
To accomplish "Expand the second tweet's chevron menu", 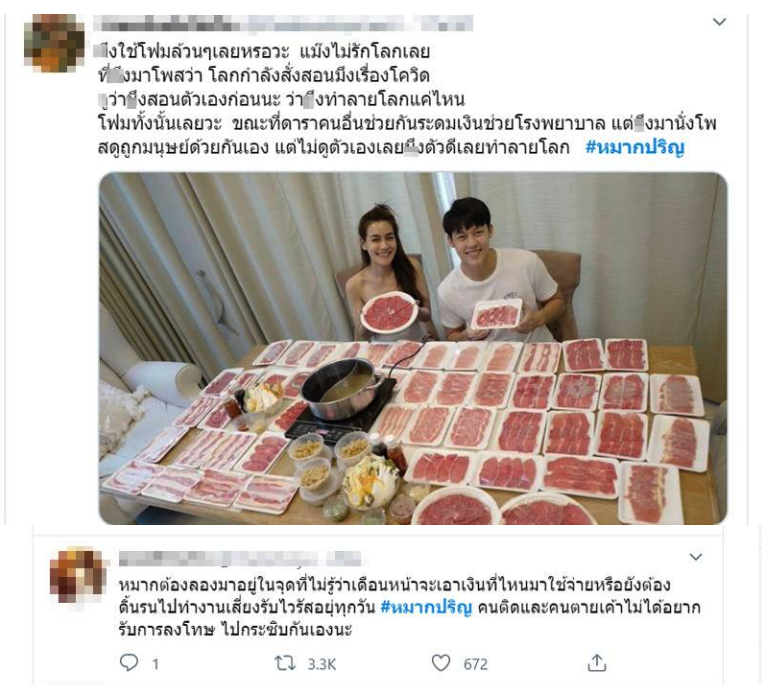I will (696, 557).
